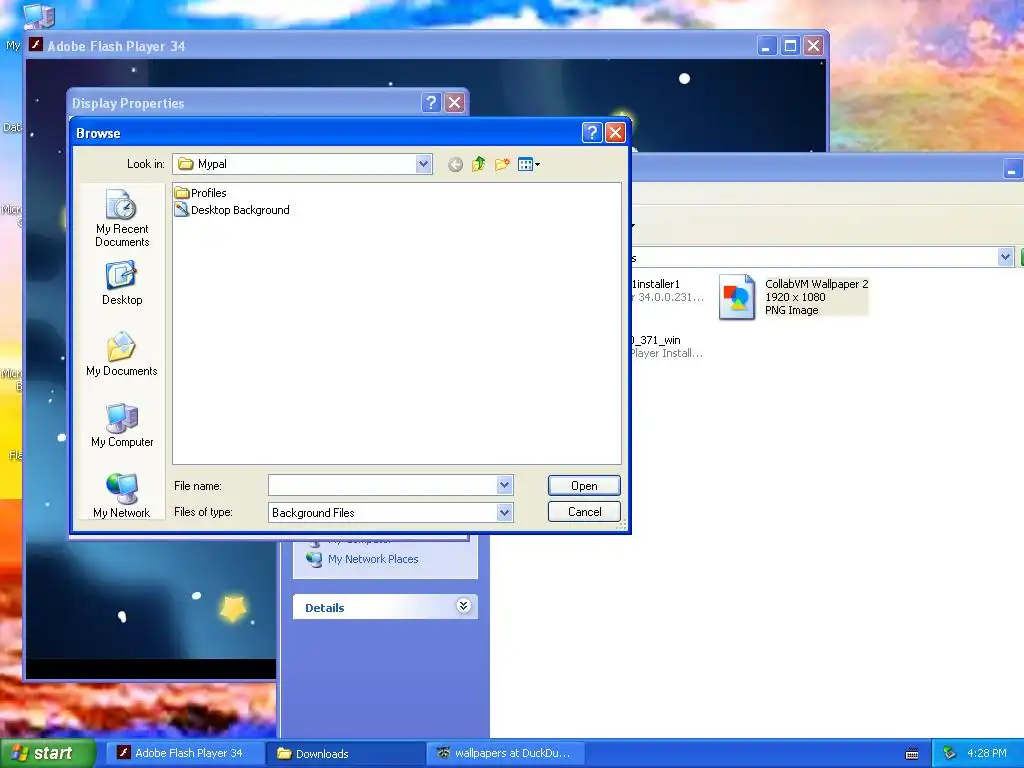The width and height of the screenshot is (1024, 768).
Task: Close the Display Properties window
Action: [455, 103]
